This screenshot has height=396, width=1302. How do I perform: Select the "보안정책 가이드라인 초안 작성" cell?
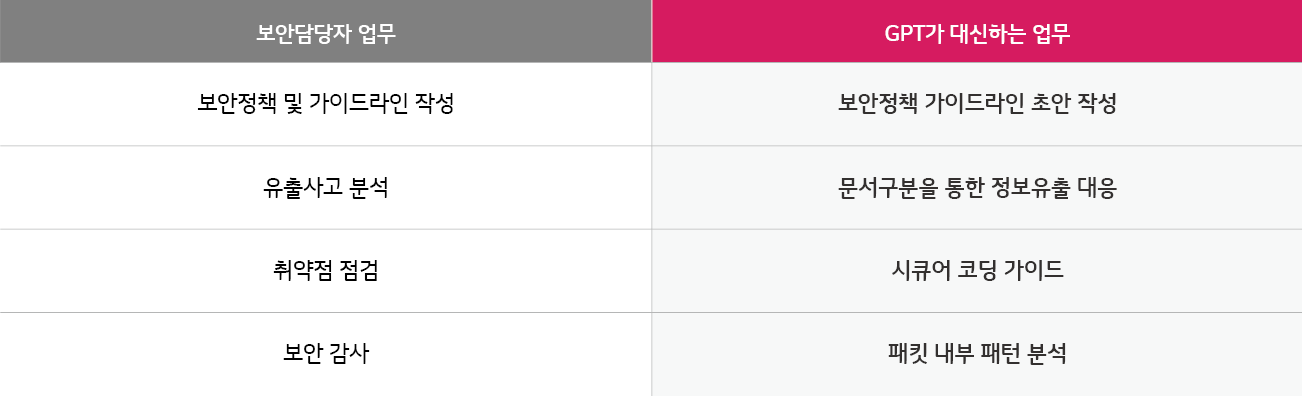click(977, 104)
